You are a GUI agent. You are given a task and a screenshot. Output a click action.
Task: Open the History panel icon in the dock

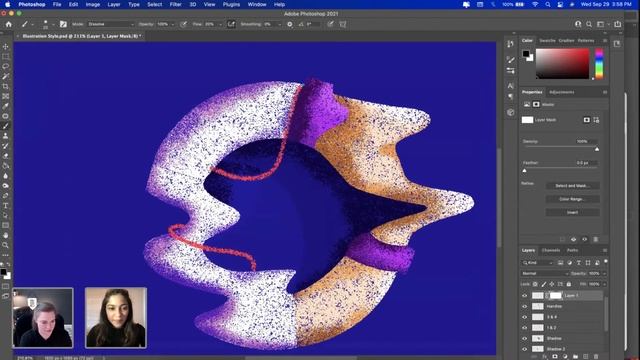click(510, 44)
